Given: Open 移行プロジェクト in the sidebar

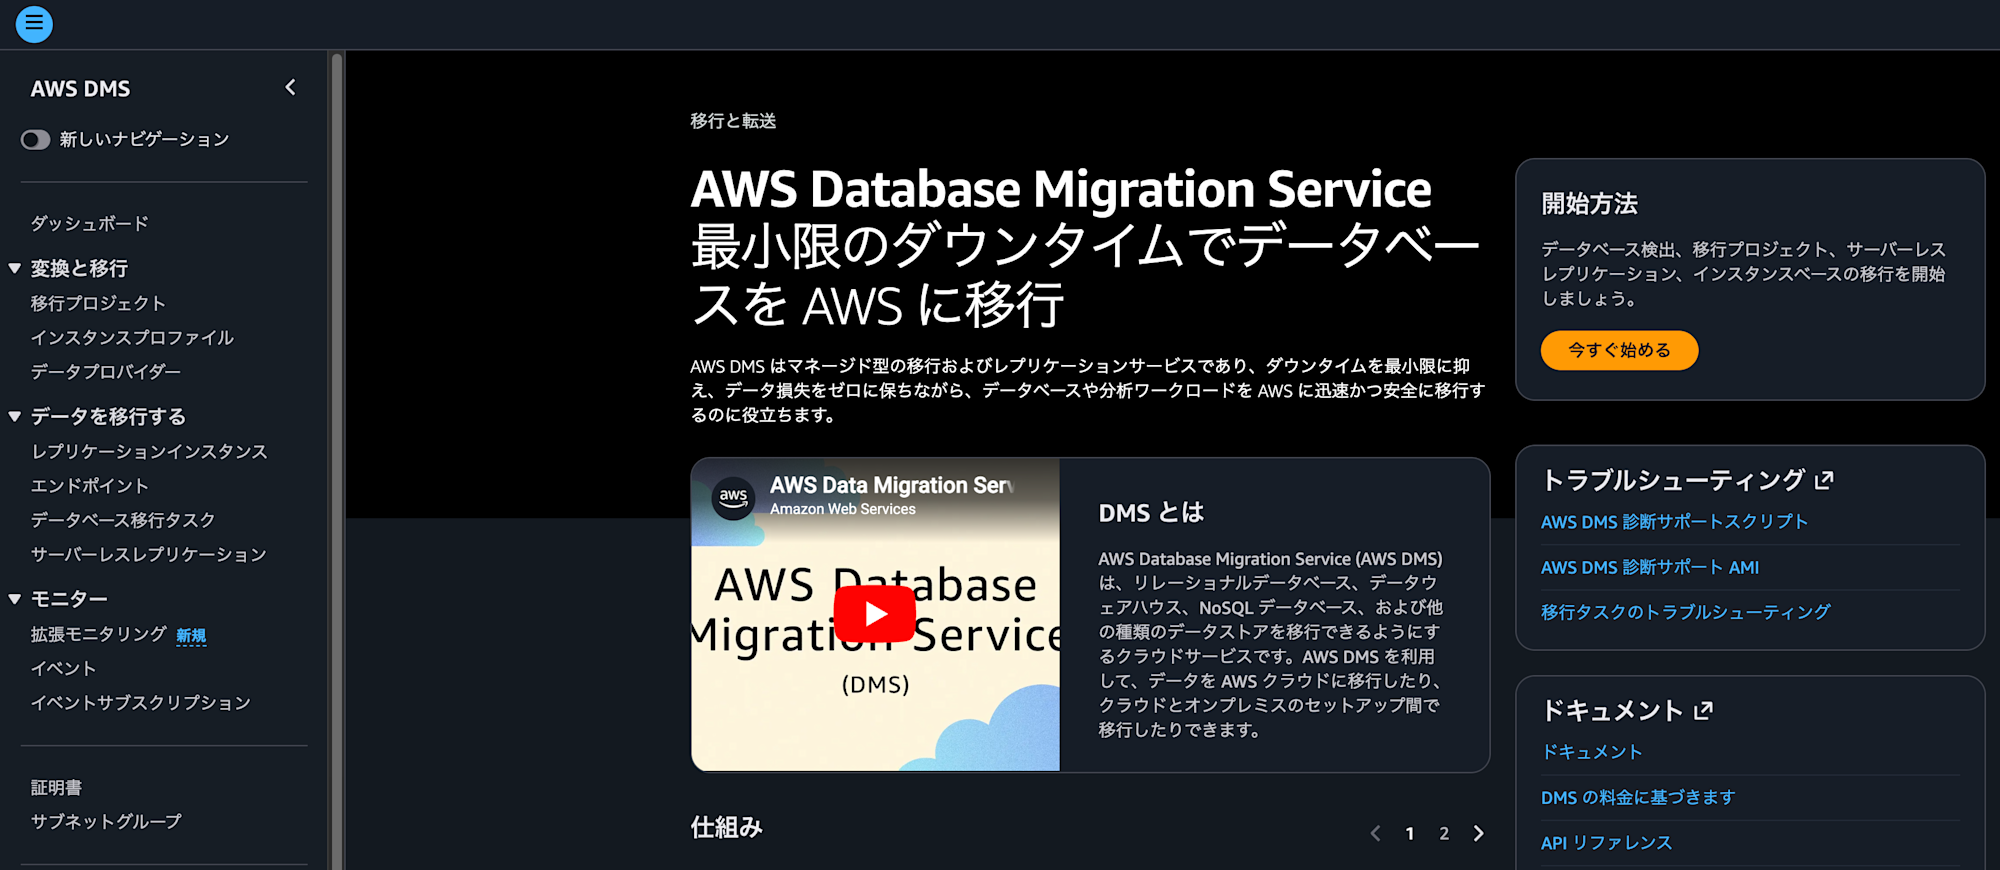Looking at the screenshot, I should click(98, 303).
